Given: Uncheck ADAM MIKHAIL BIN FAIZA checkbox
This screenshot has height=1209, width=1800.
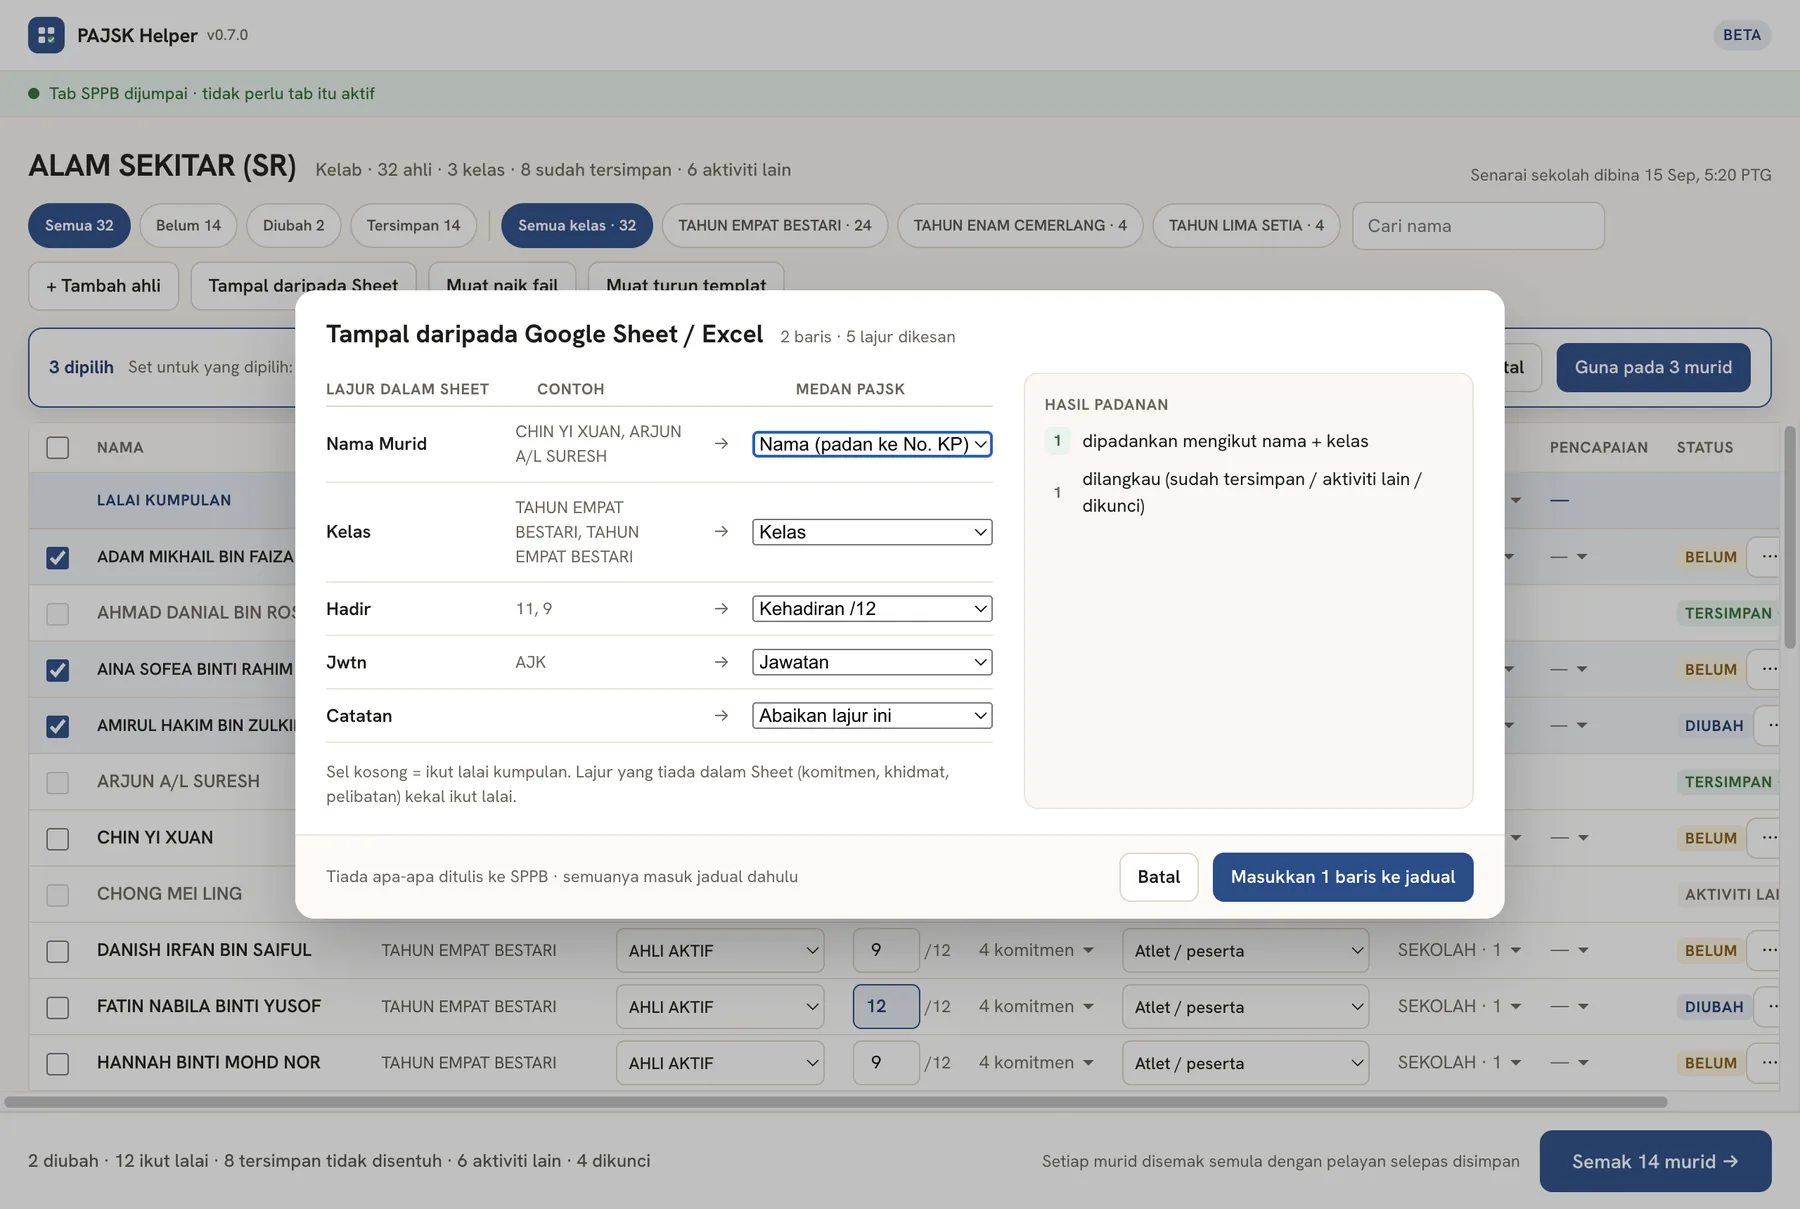Looking at the screenshot, I should 58,557.
